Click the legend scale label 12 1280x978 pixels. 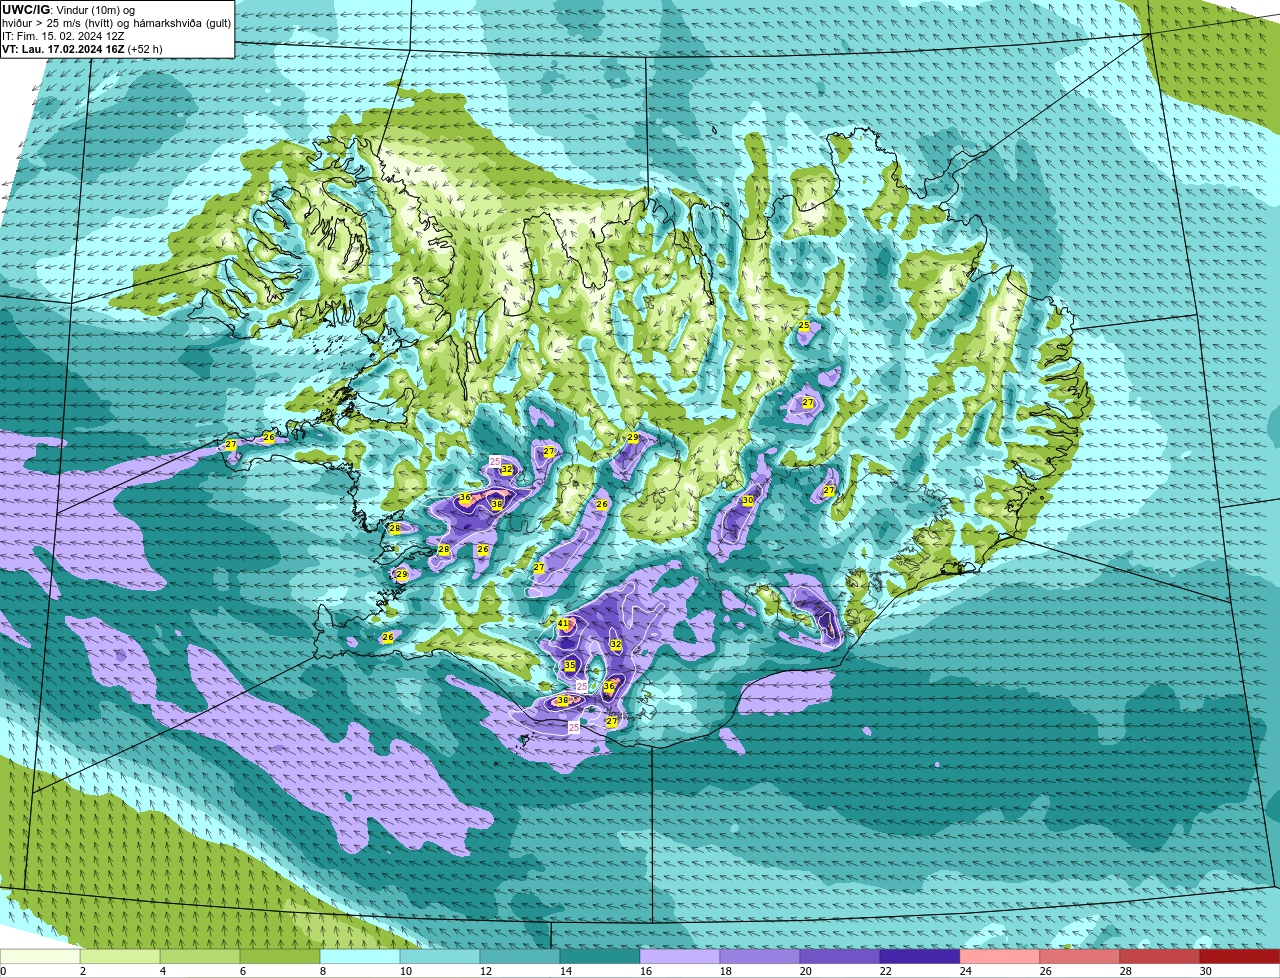click(x=485, y=971)
